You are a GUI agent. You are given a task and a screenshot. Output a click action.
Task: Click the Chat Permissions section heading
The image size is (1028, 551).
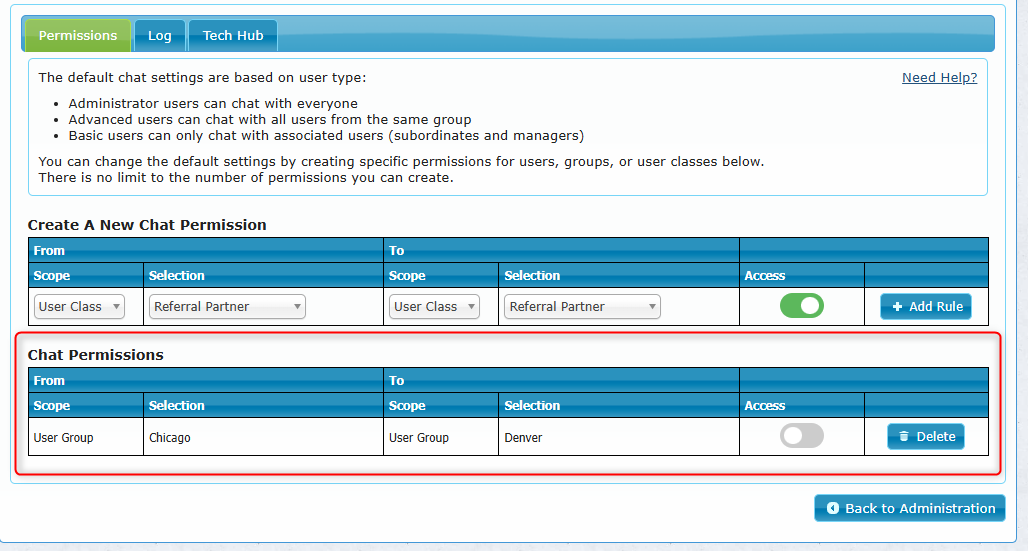point(95,355)
